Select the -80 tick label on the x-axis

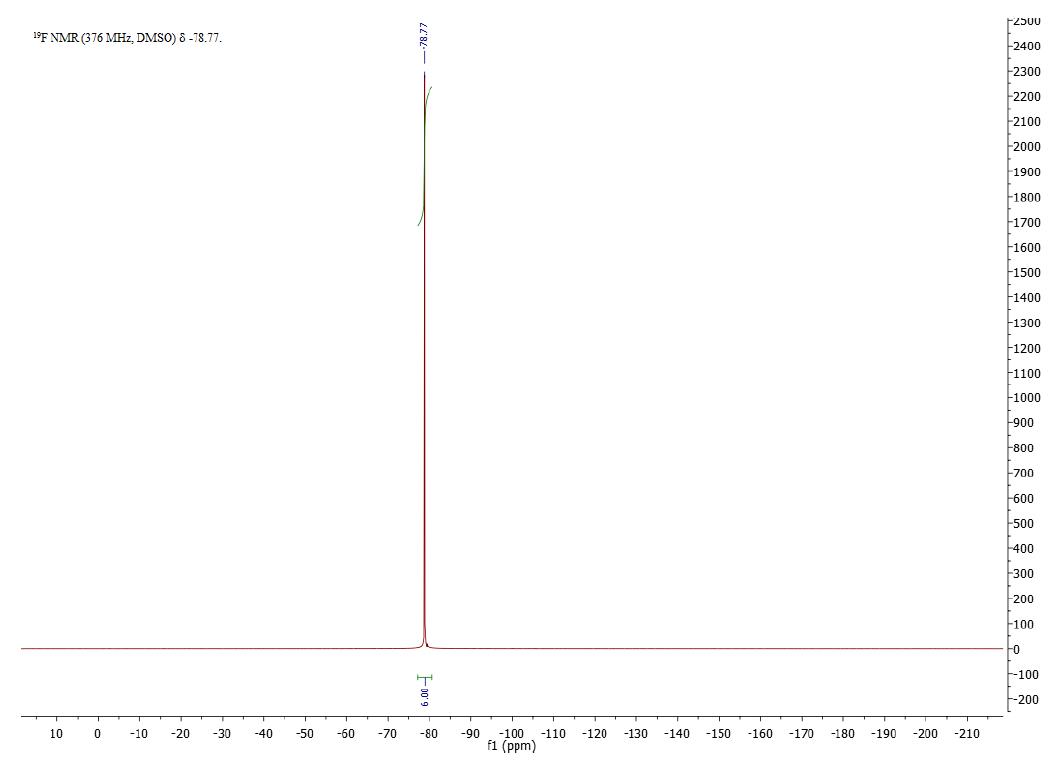click(x=430, y=731)
